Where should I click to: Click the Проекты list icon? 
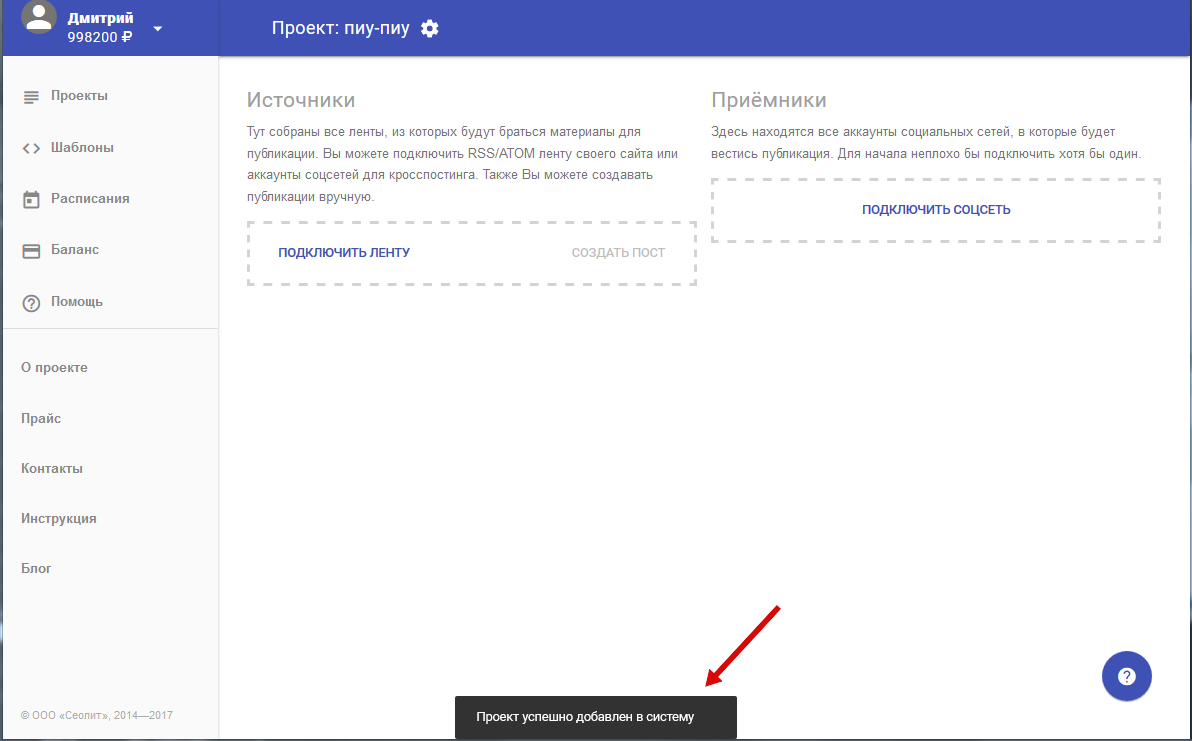[x=31, y=97]
